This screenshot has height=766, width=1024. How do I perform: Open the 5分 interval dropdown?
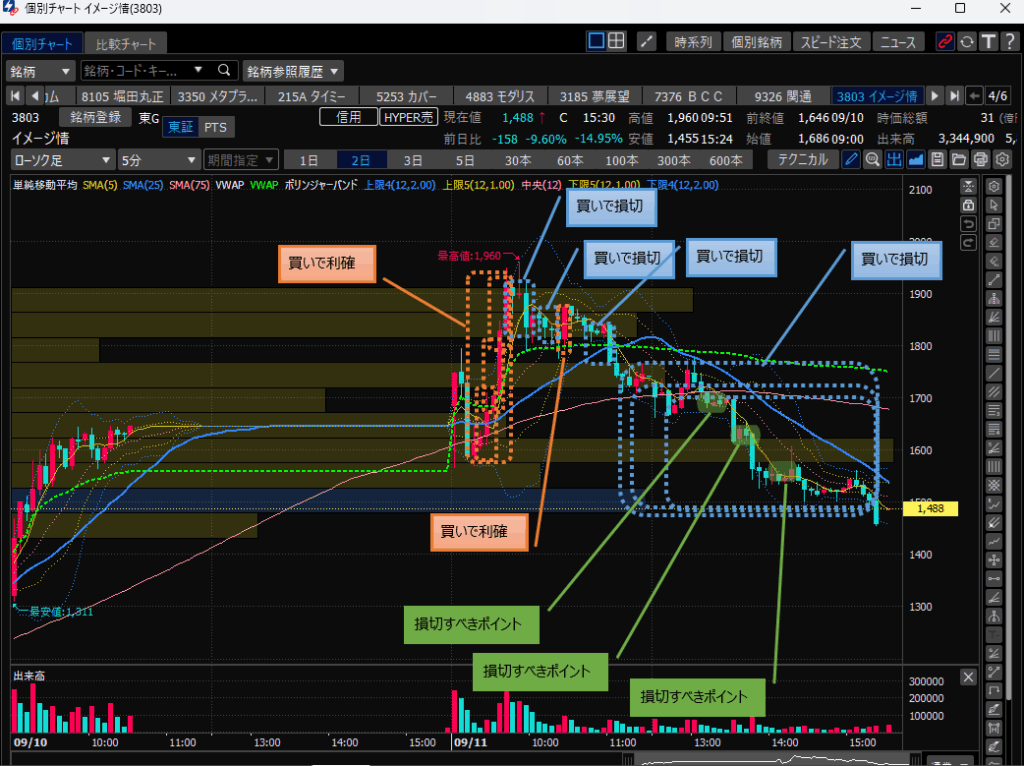[157, 160]
